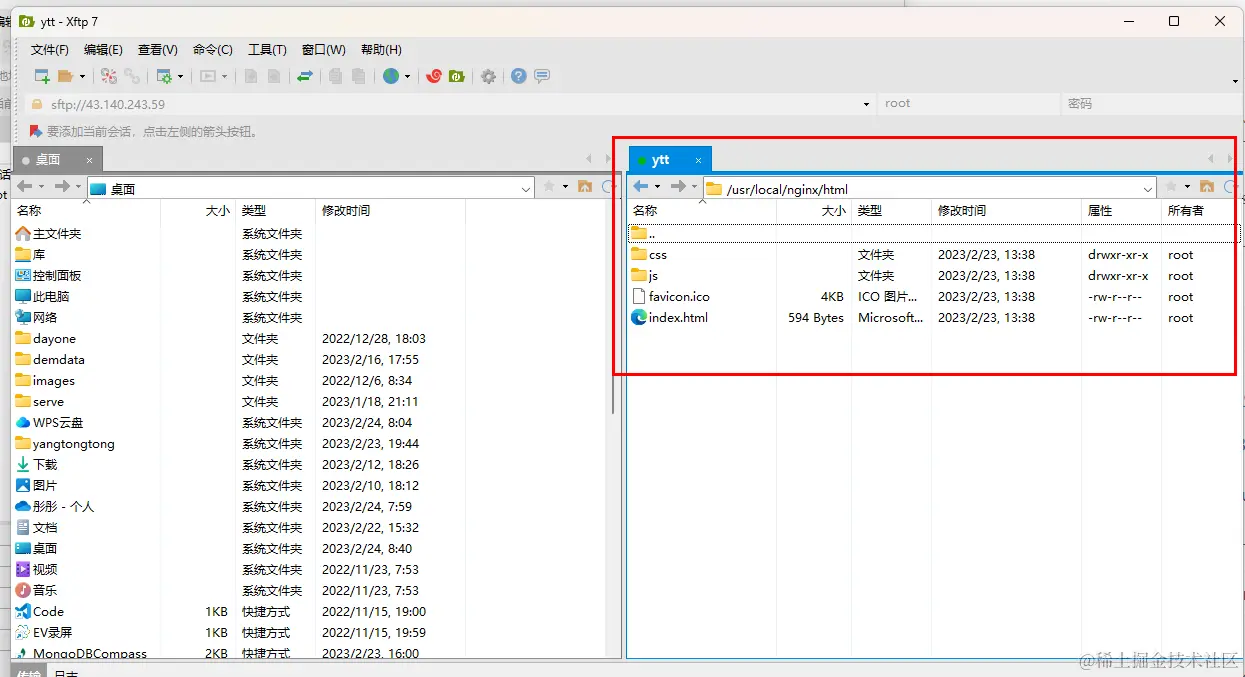The width and height of the screenshot is (1245, 677).
Task: Open remote pane favorites star dropdown arrow
Action: [x=1187, y=187]
